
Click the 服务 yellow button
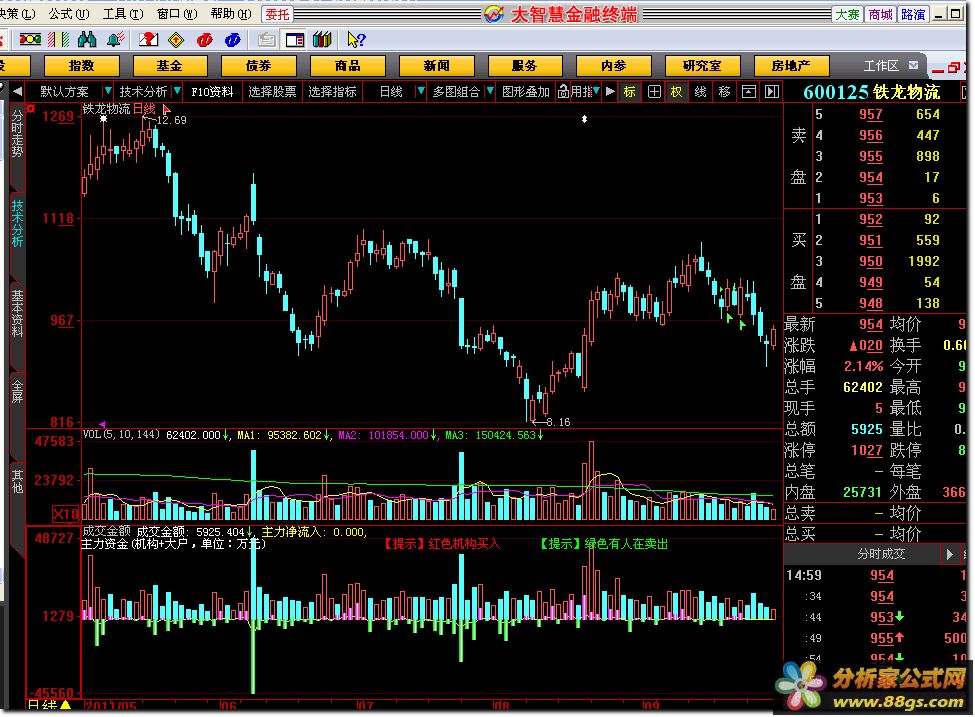525,65
